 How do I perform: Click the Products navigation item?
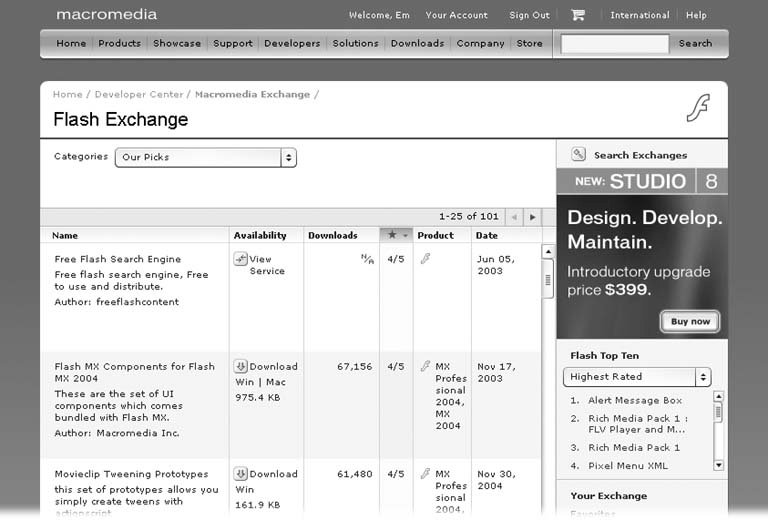119,44
